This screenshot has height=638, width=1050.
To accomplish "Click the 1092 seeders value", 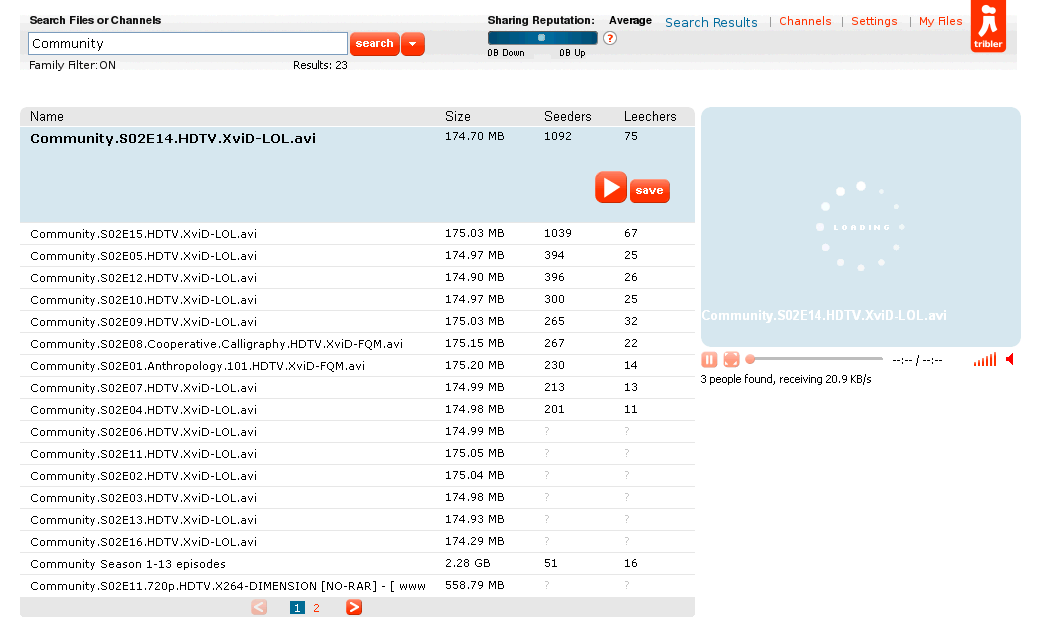I will (558, 136).
